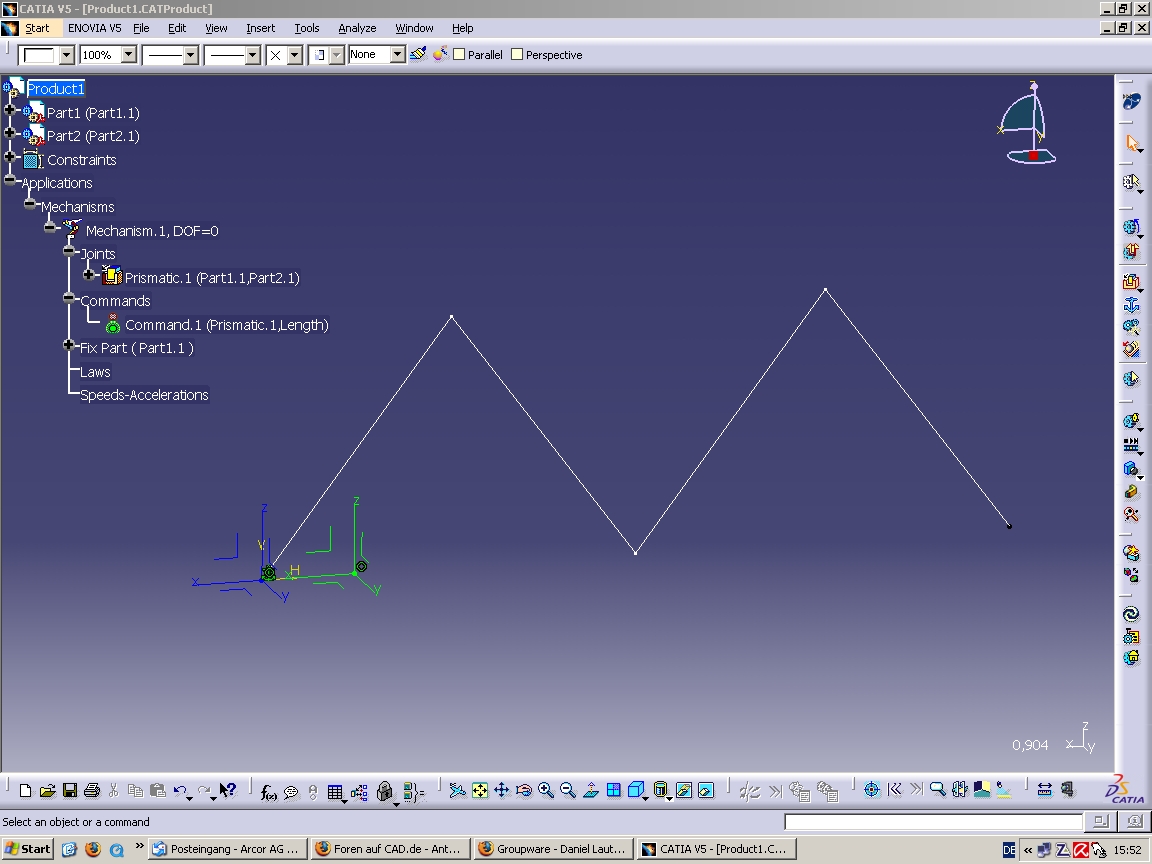Image resolution: width=1152 pixels, height=864 pixels.
Task: Toggle the Perspective checkbox
Action: pos(517,54)
